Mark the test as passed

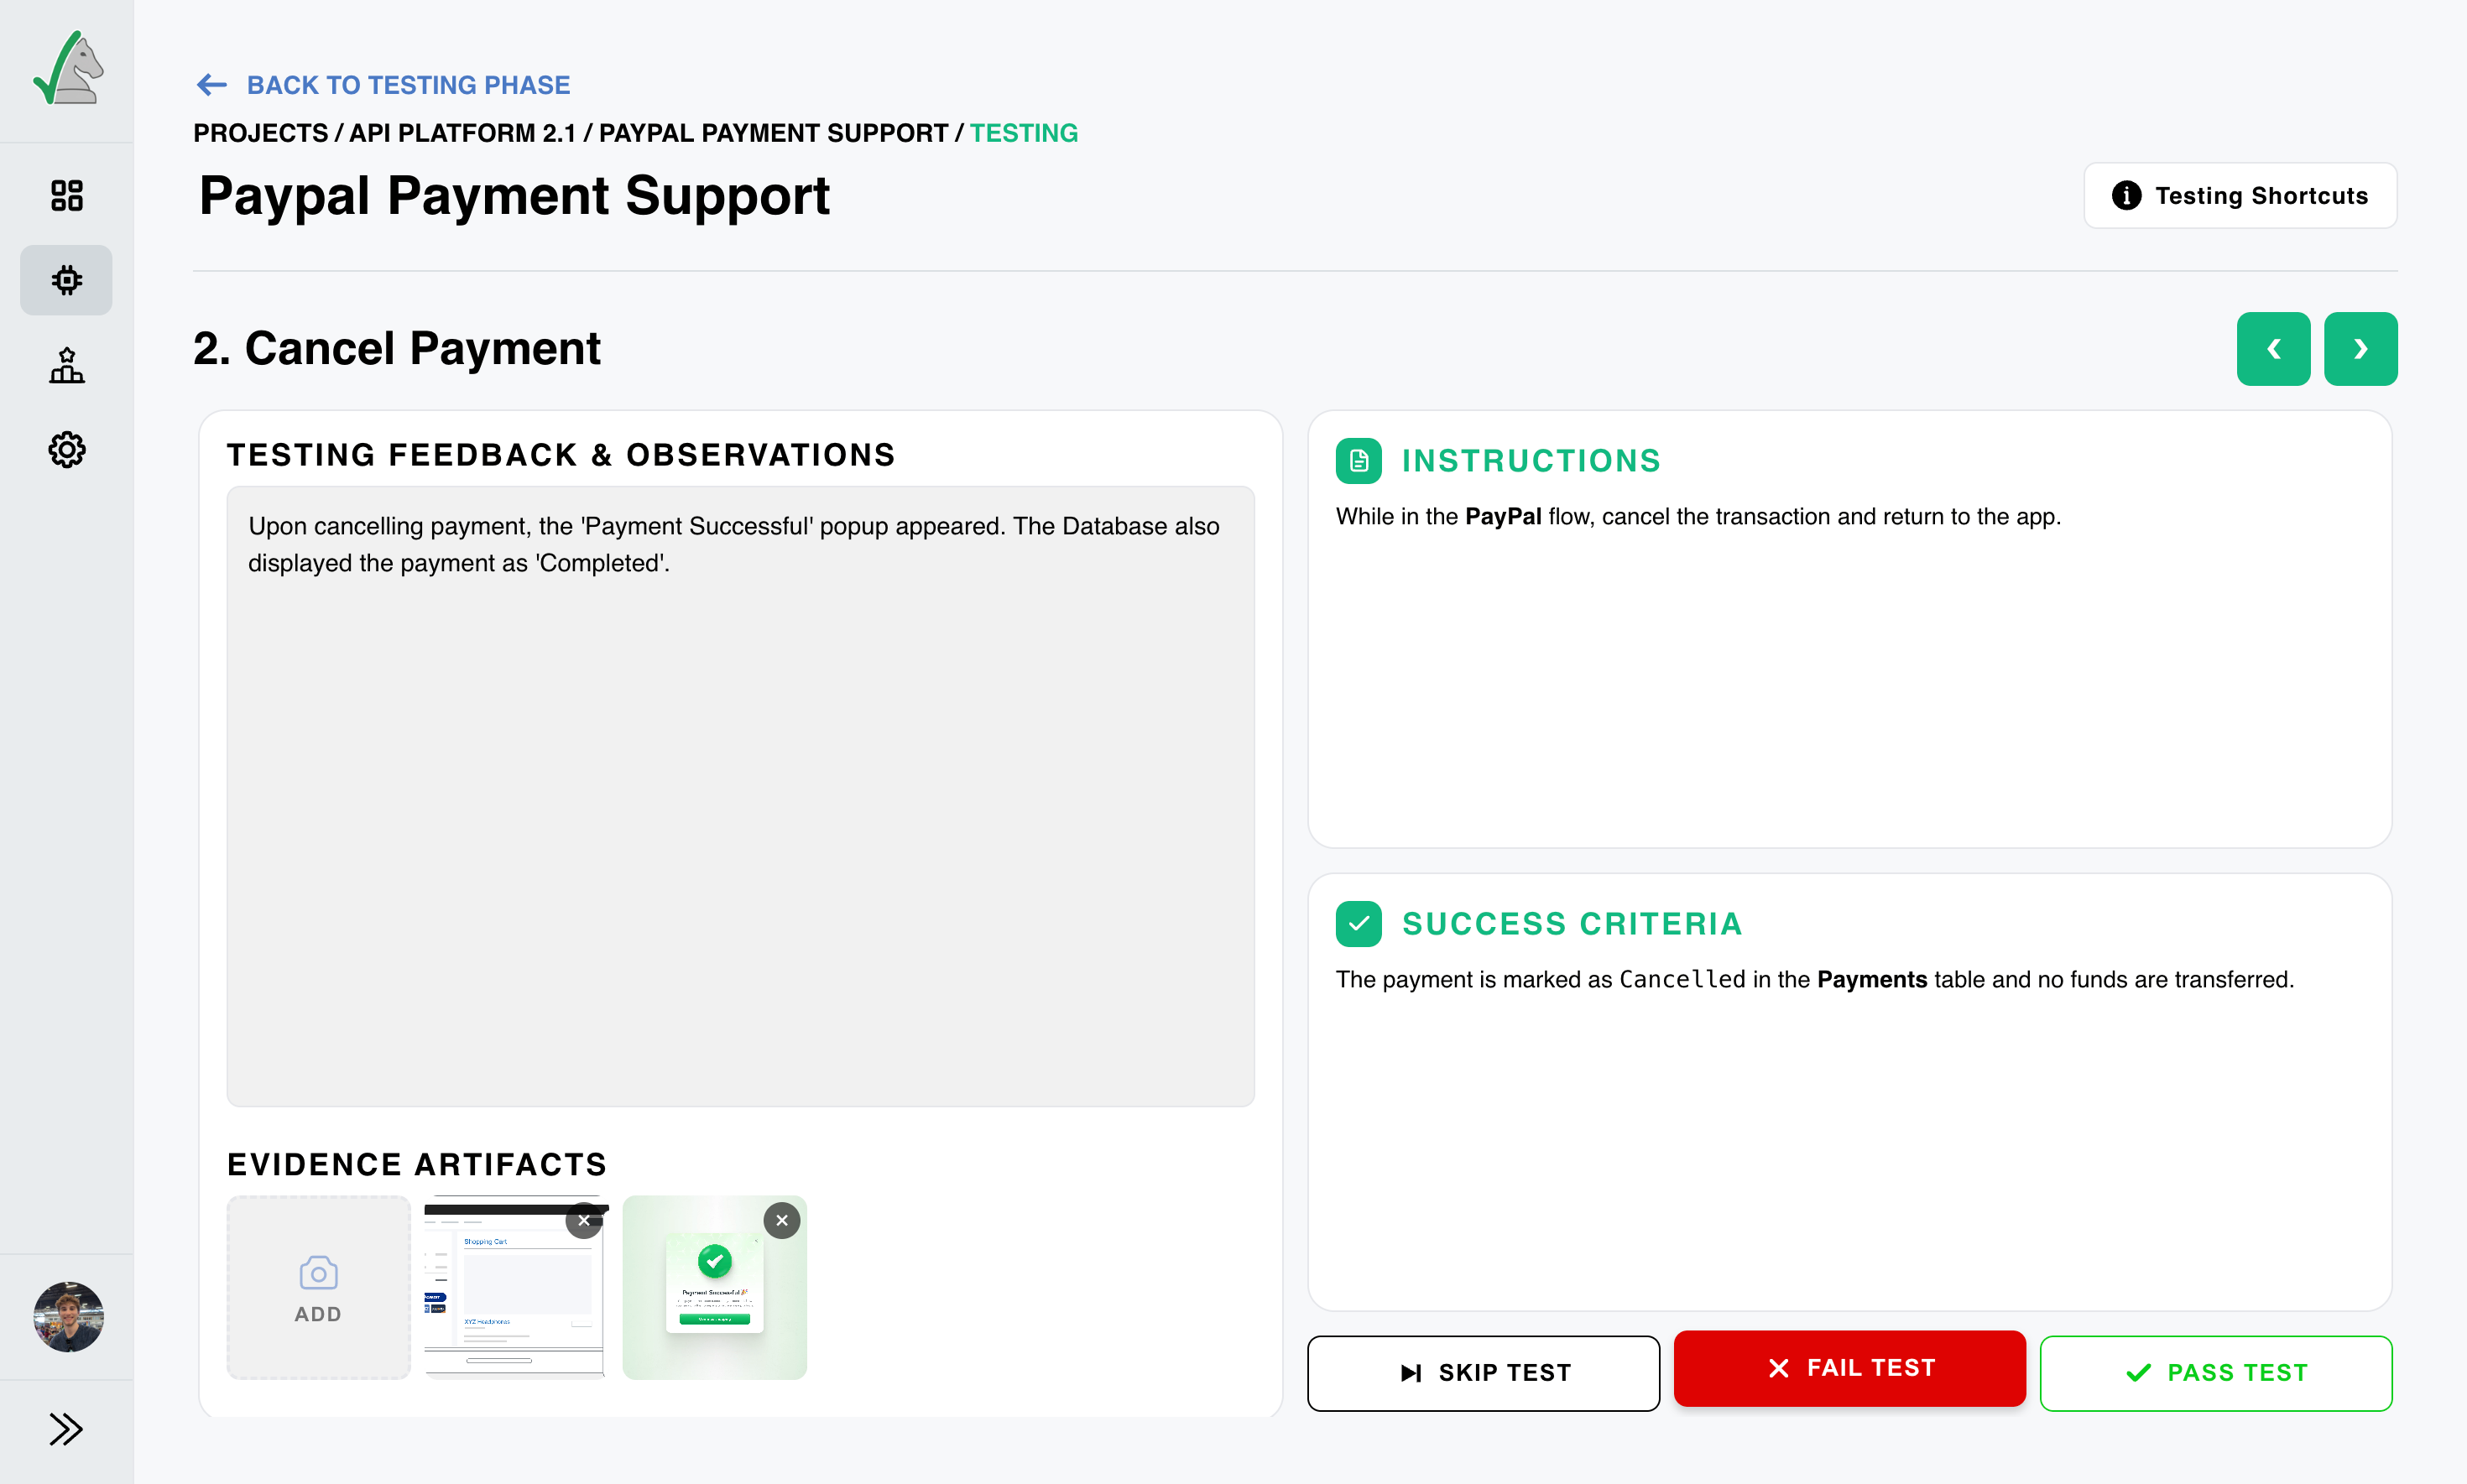click(x=2216, y=1373)
